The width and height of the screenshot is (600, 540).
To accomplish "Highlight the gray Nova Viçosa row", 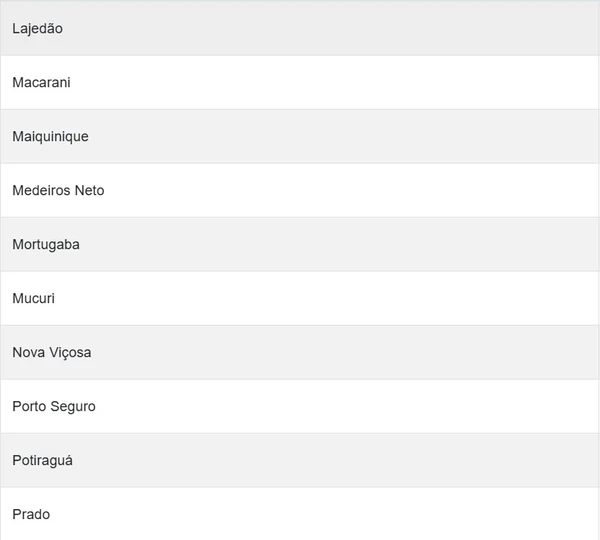I will point(350,353).
